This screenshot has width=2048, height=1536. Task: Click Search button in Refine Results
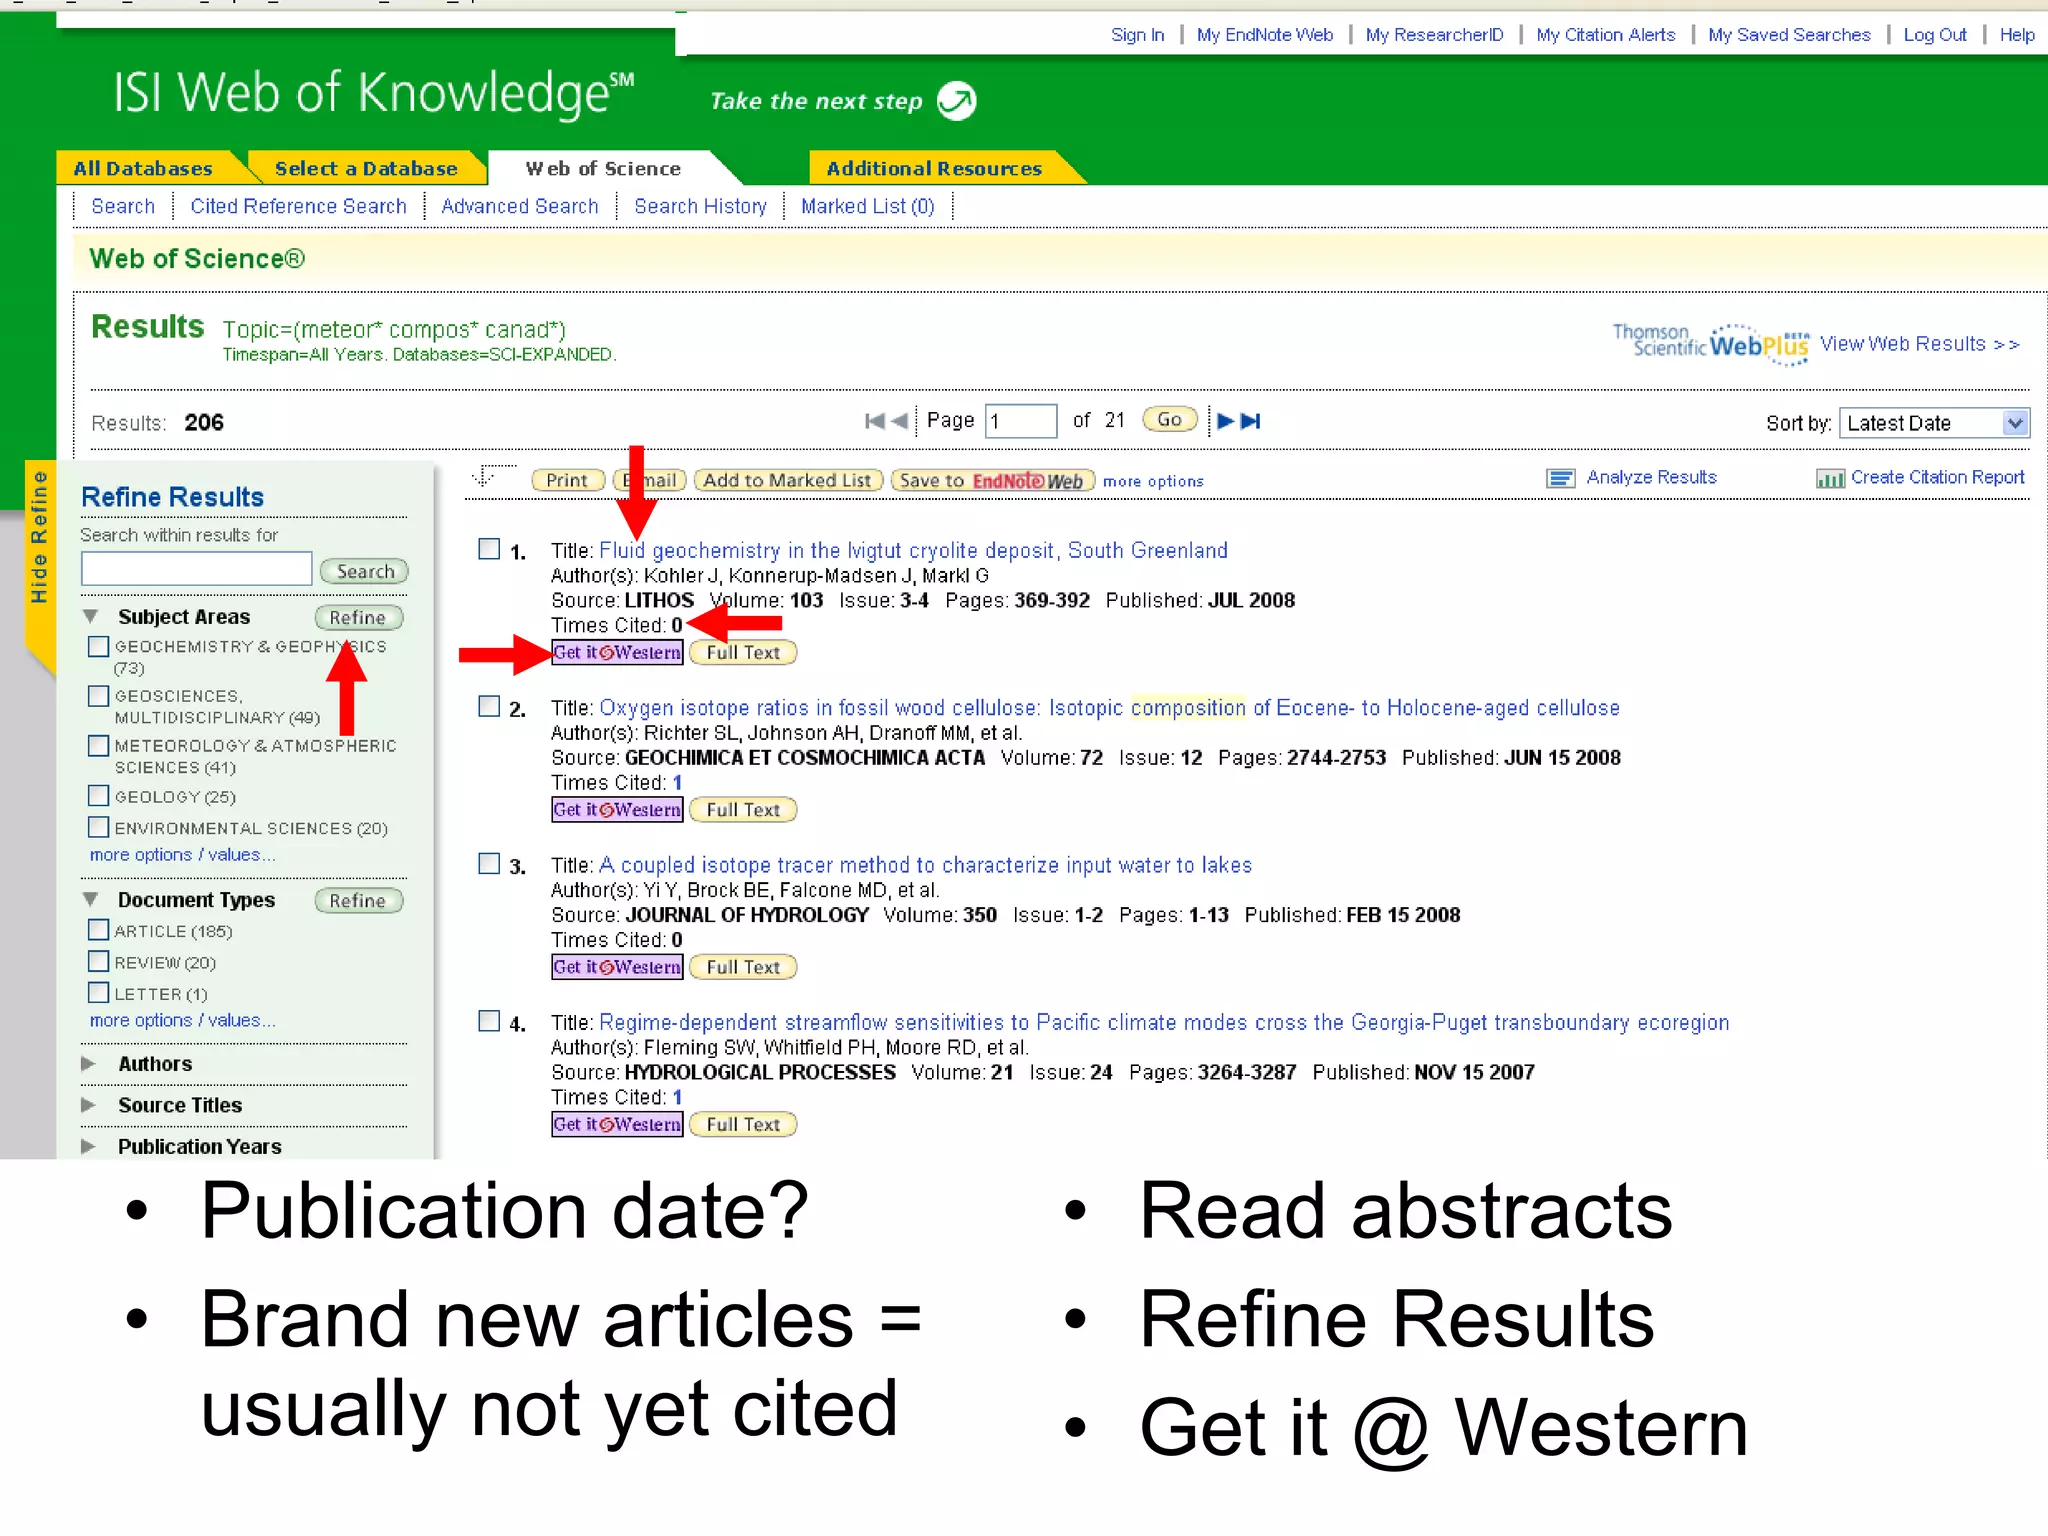[x=365, y=571]
